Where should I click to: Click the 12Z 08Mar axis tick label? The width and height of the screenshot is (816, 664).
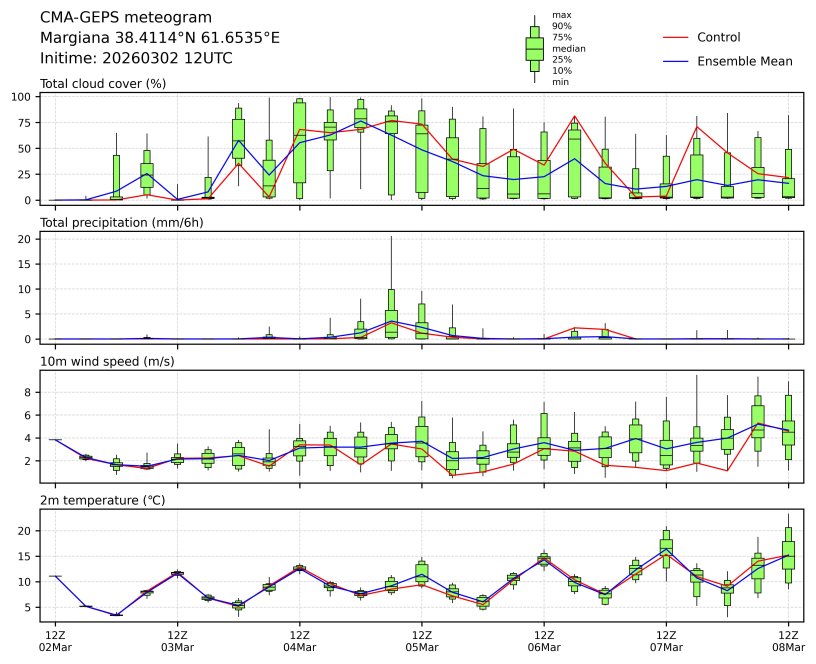(x=787, y=641)
